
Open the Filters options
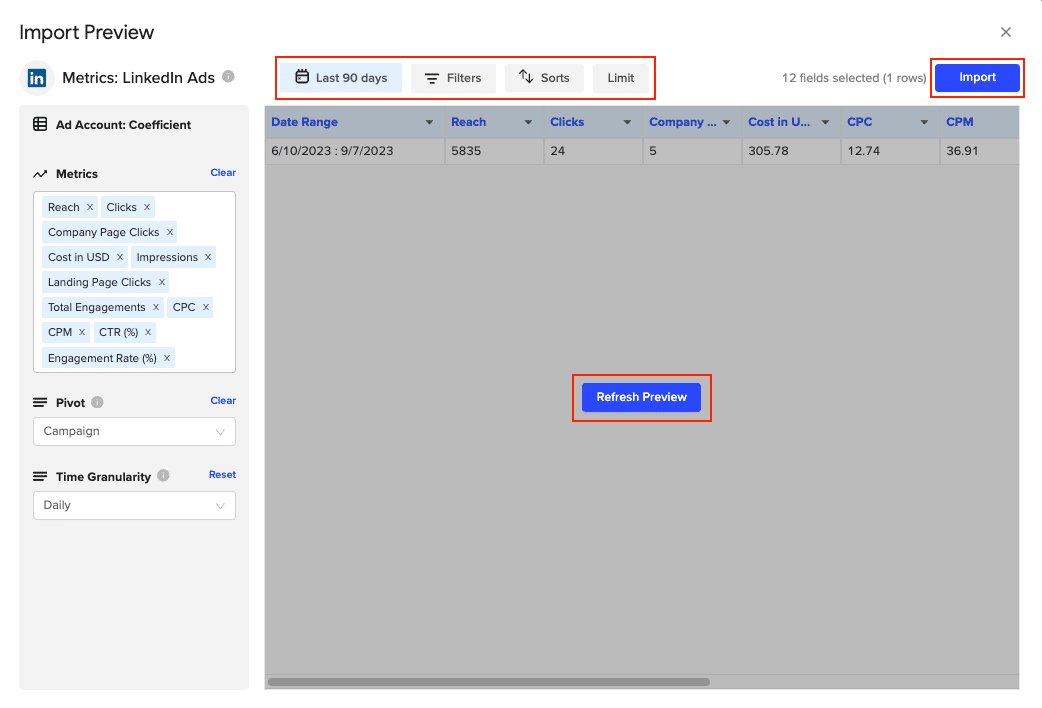click(x=453, y=78)
